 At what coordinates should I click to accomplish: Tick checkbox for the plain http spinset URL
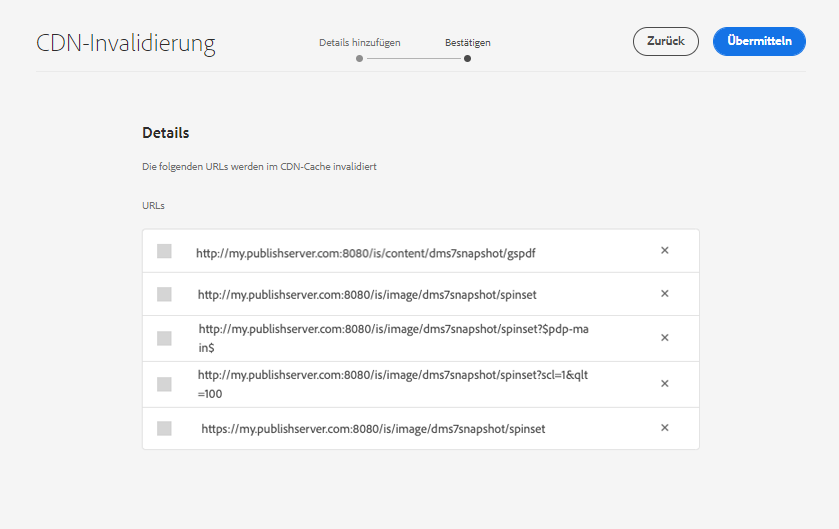pos(164,294)
